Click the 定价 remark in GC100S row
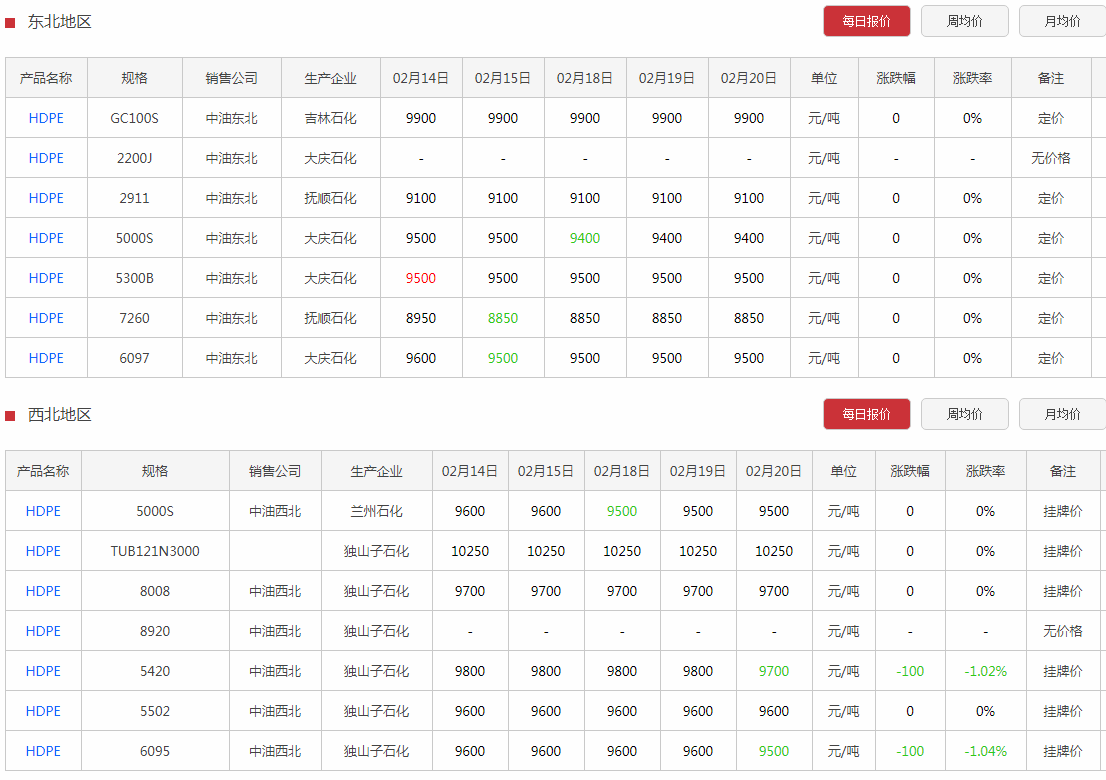 [x=1050, y=118]
